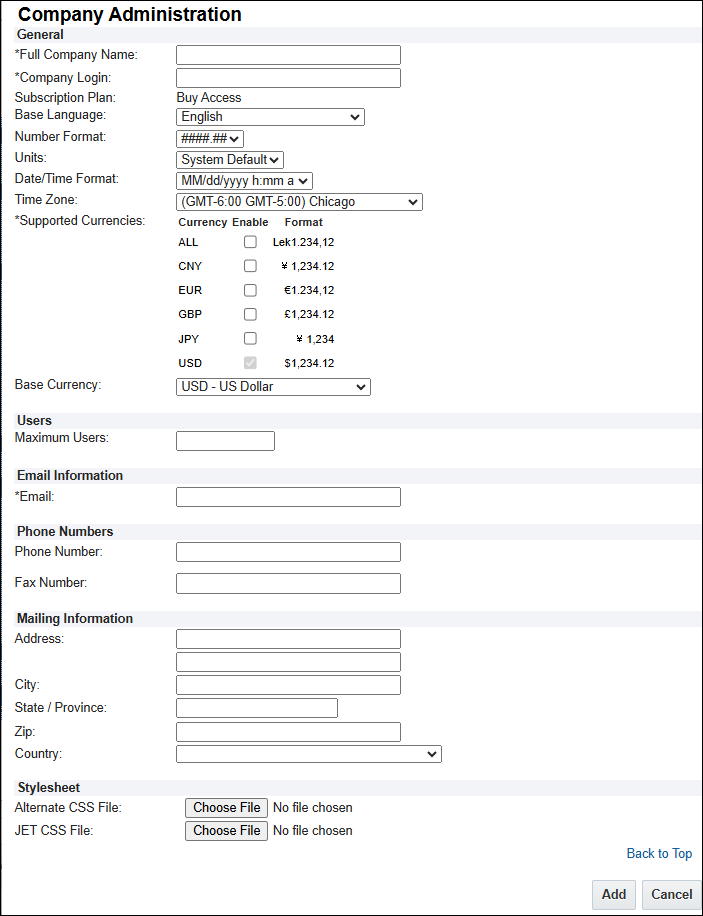Image resolution: width=703 pixels, height=916 pixels.
Task: Follow the Back to Top link
Action: tap(659, 854)
